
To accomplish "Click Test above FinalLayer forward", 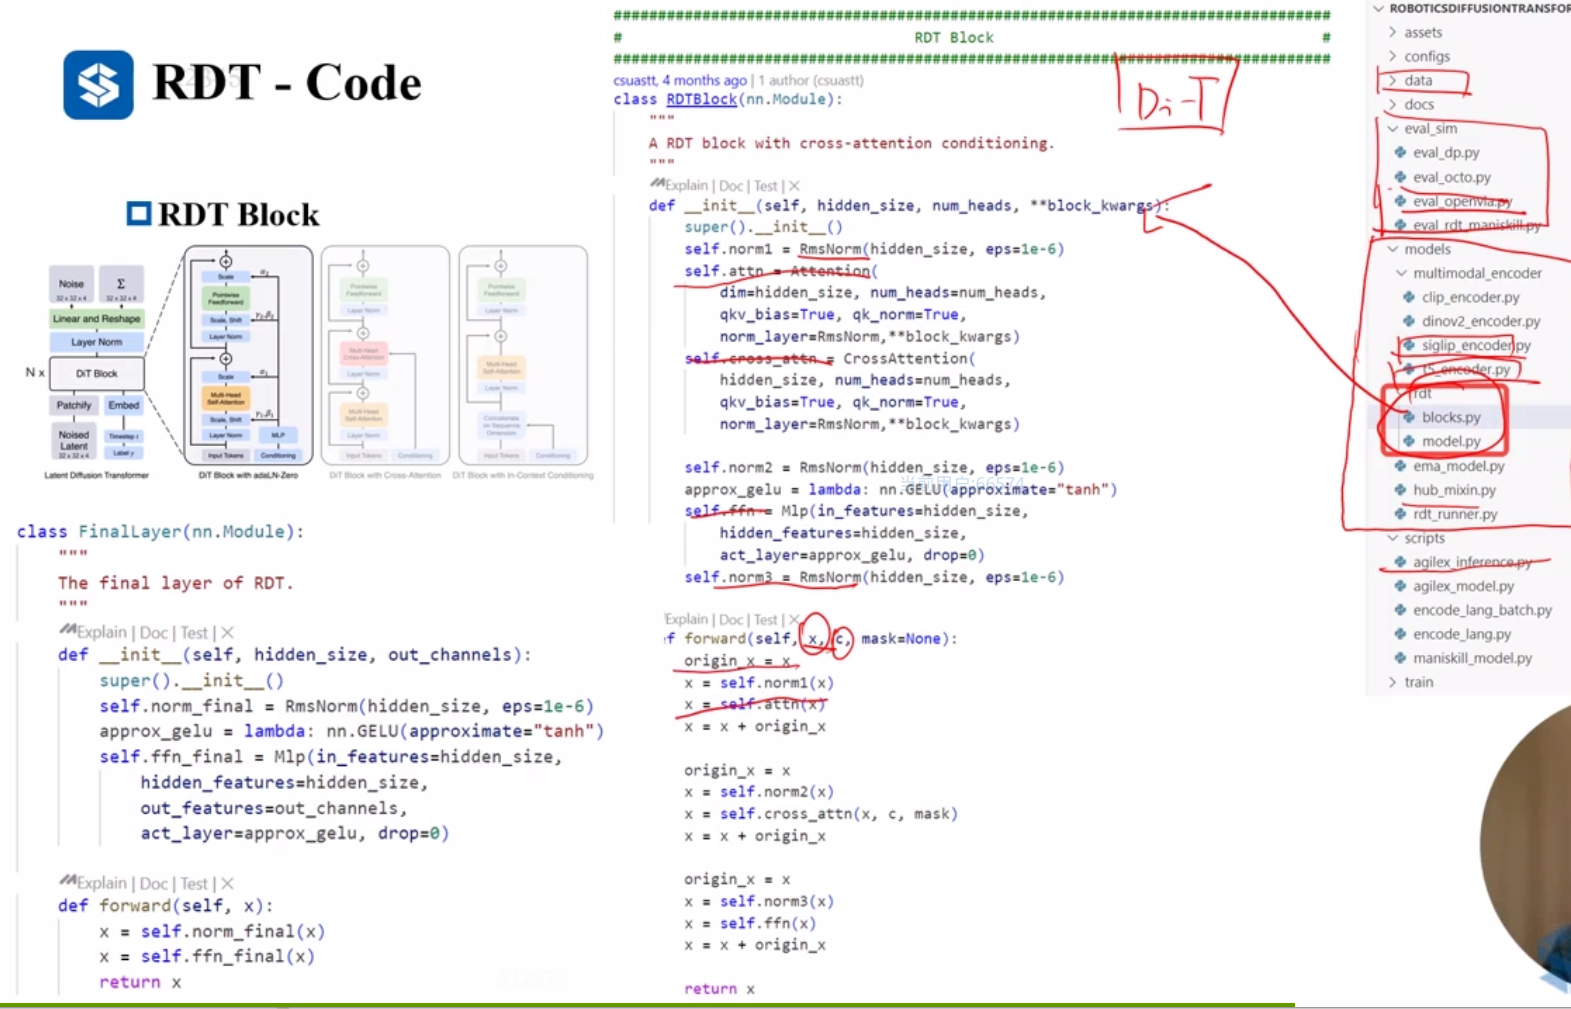I will tap(194, 883).
